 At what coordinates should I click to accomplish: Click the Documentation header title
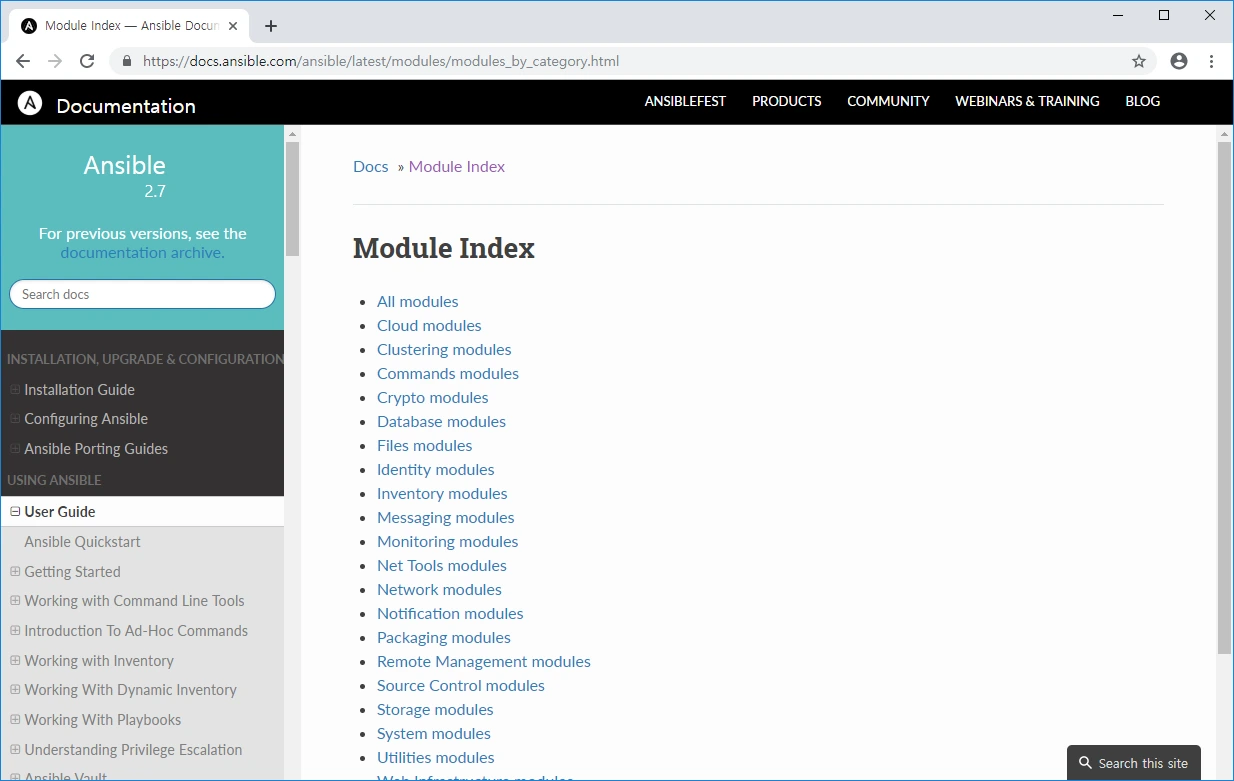pyautogui.click(x=126, y=106)
